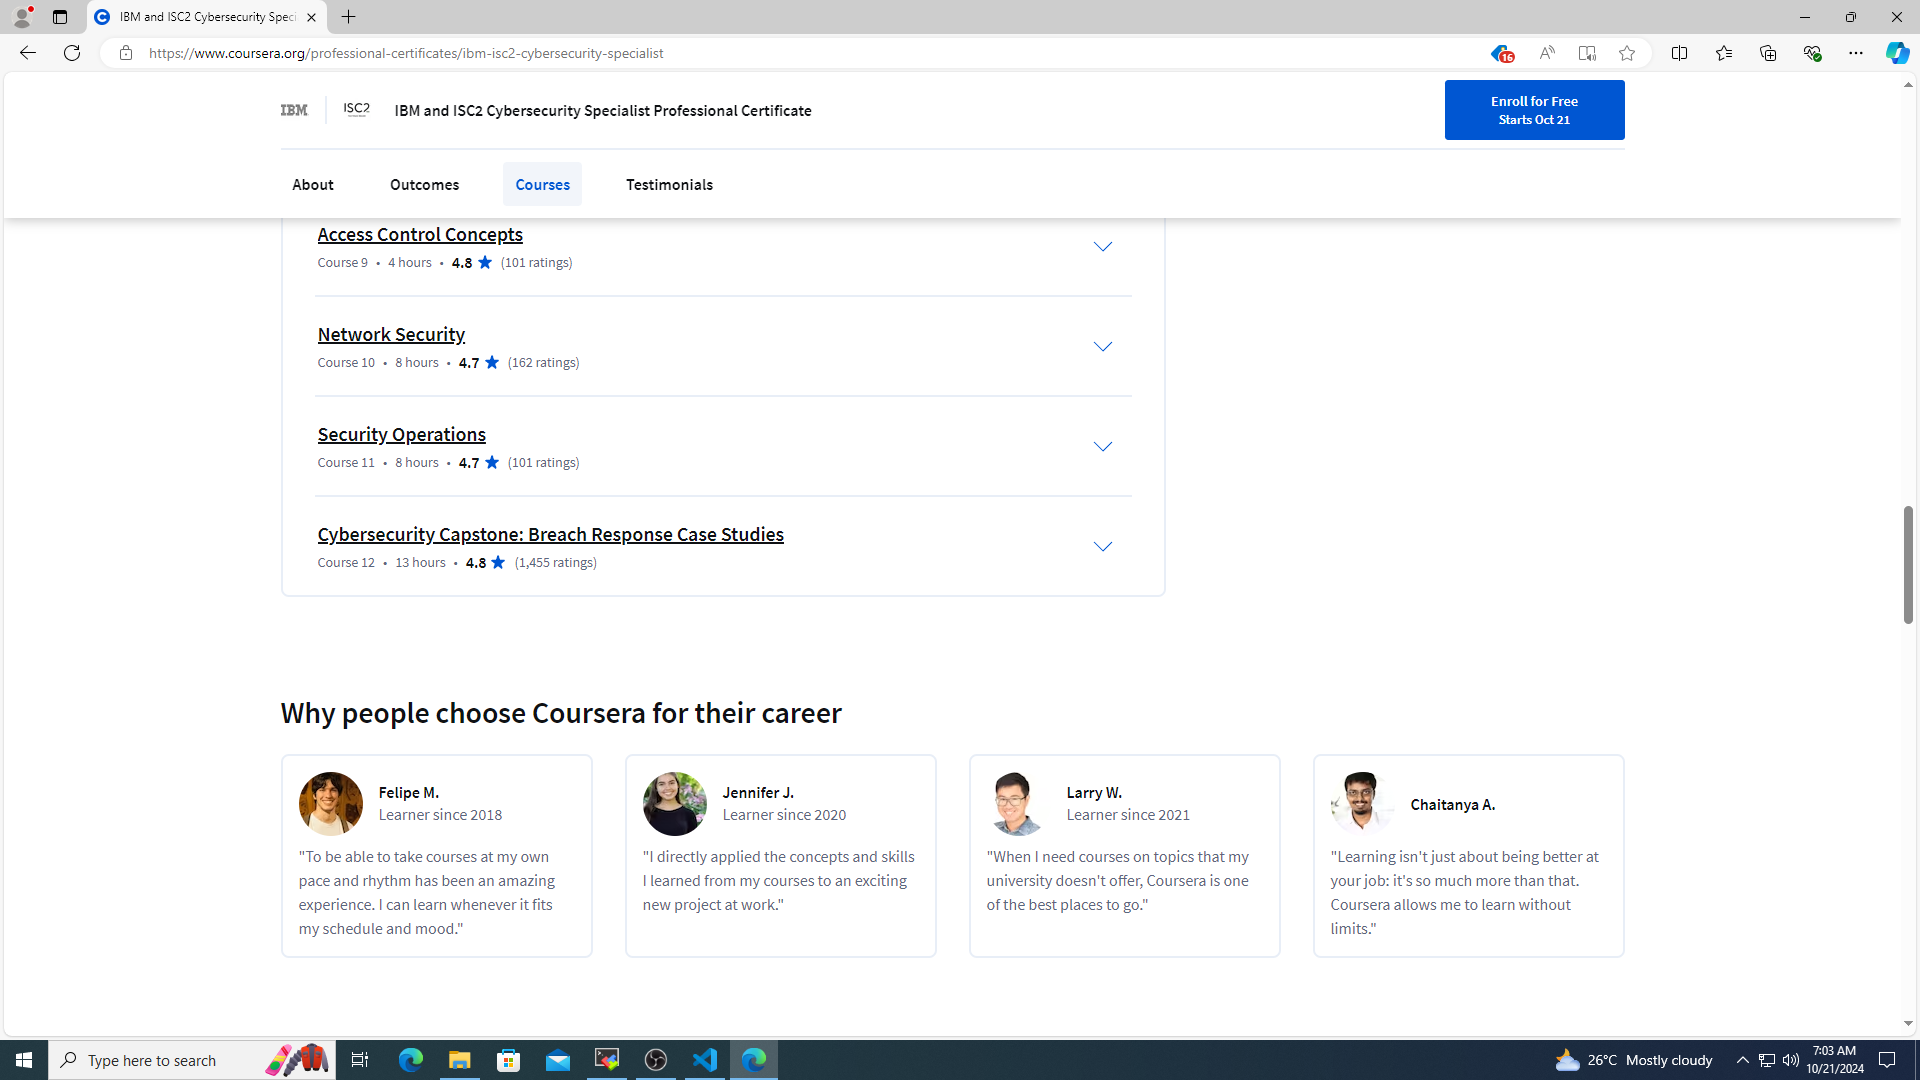1920x1080 pixels.
Task: Open the shopping coupons badge icon
Action: [1500, 54]
